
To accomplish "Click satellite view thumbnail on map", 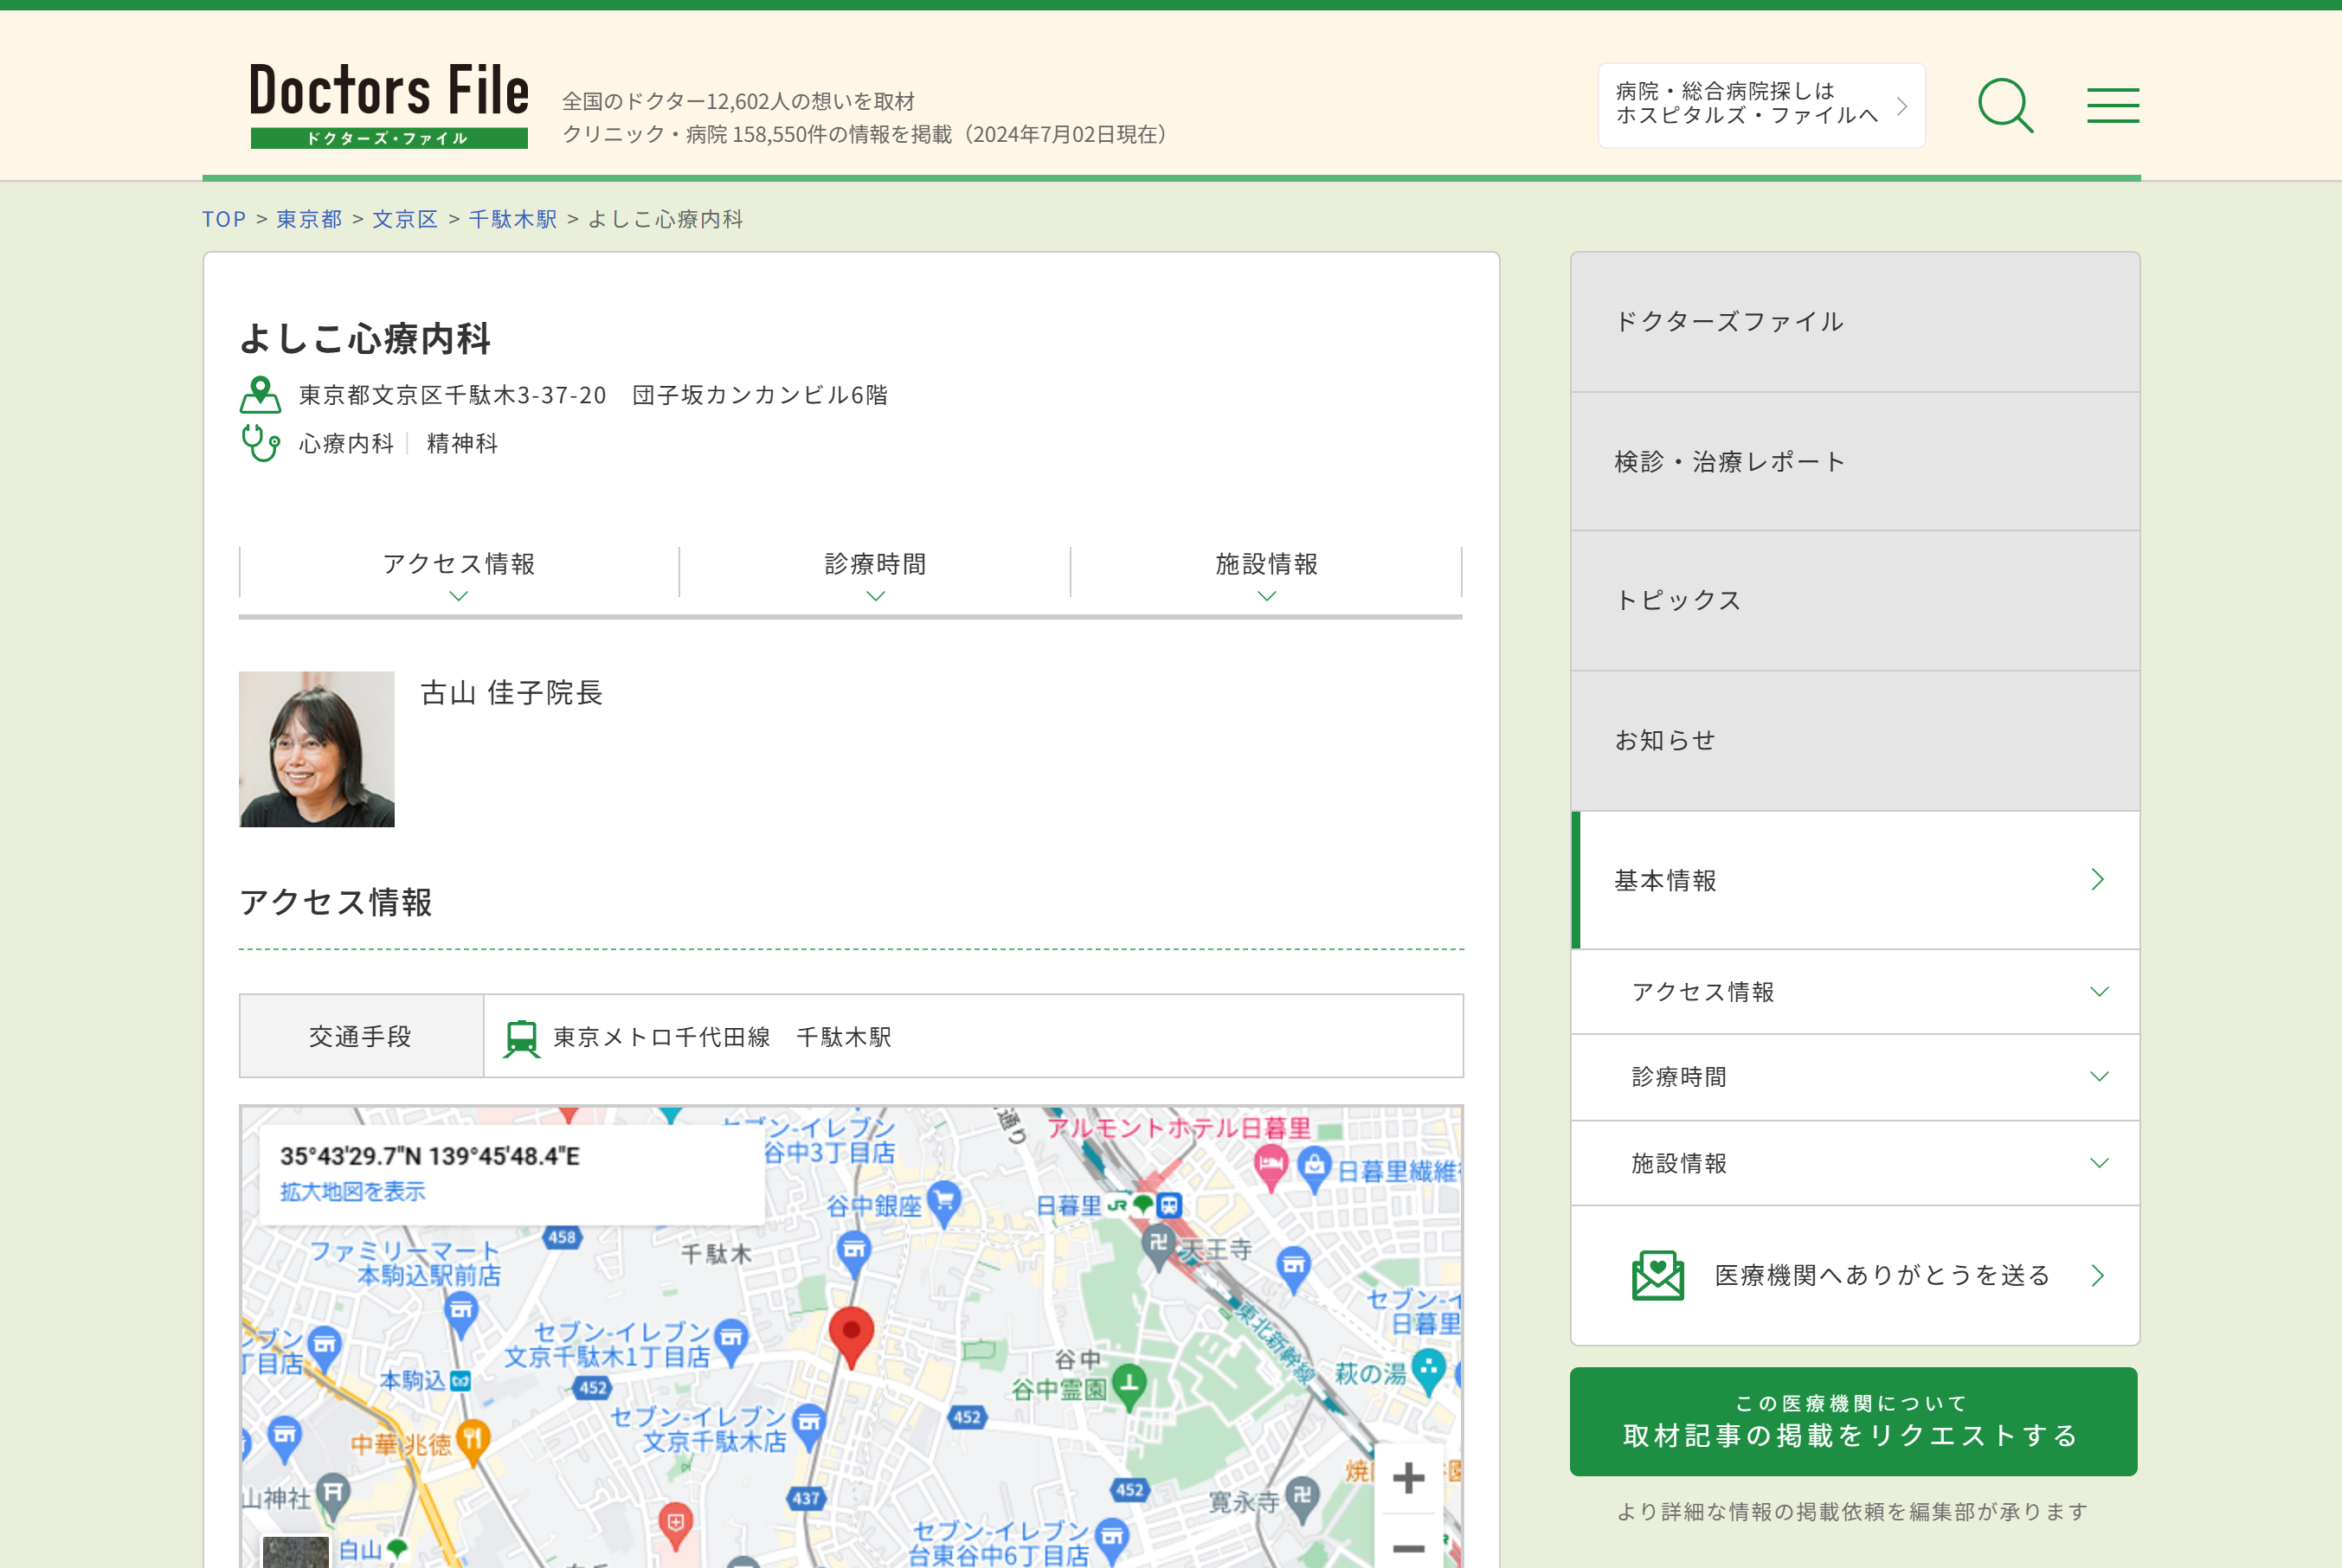I will 295,1552.
